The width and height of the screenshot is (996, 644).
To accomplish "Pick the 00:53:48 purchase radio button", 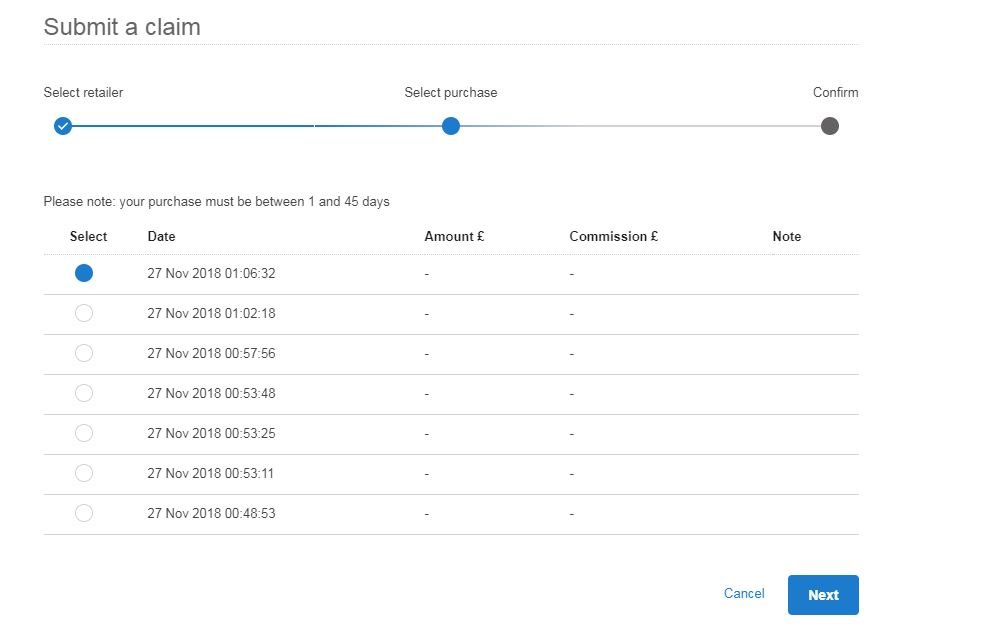I will pos(84,393).
